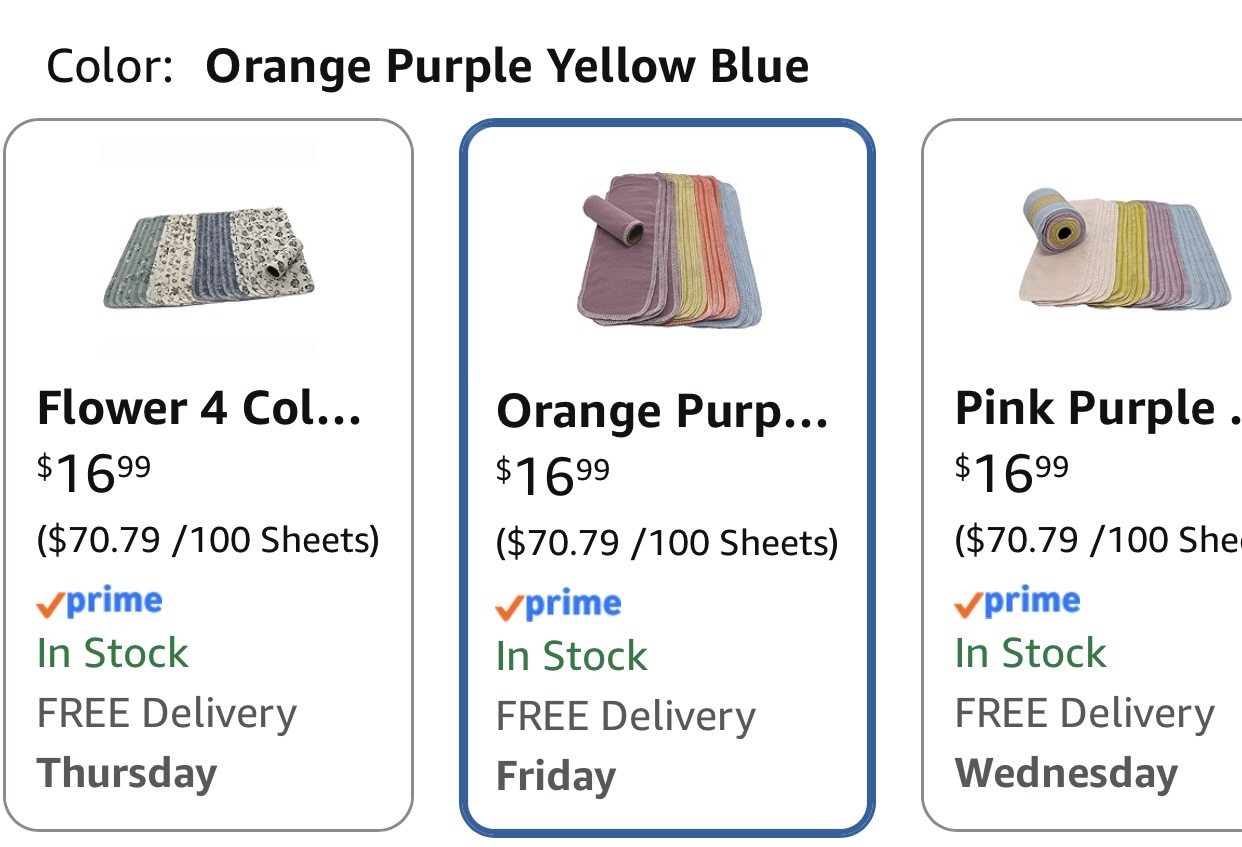This screenshot has width=1242, height=847.
Task: Click the Prime logo on the Flower card
Action: point(99,601)
